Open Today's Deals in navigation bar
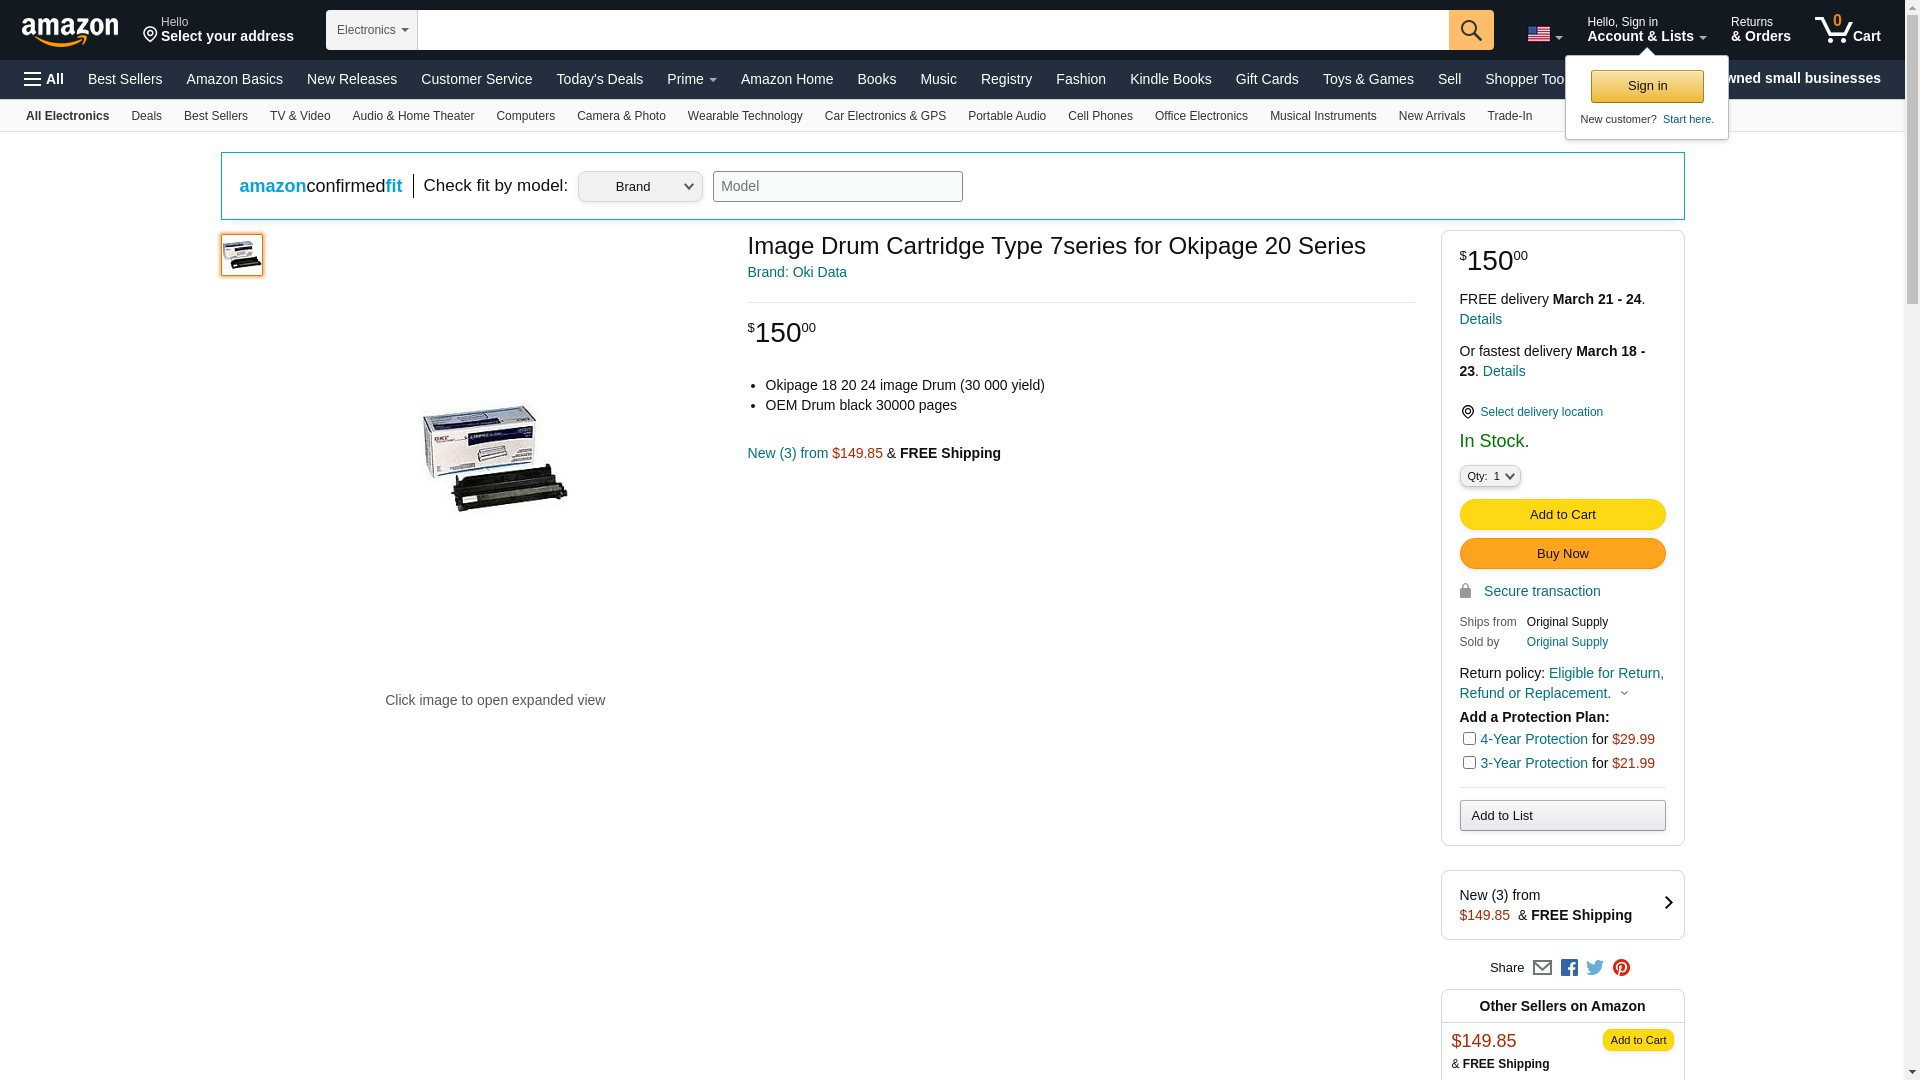Screen dimensions: 1920x1080 click(599, 79)
